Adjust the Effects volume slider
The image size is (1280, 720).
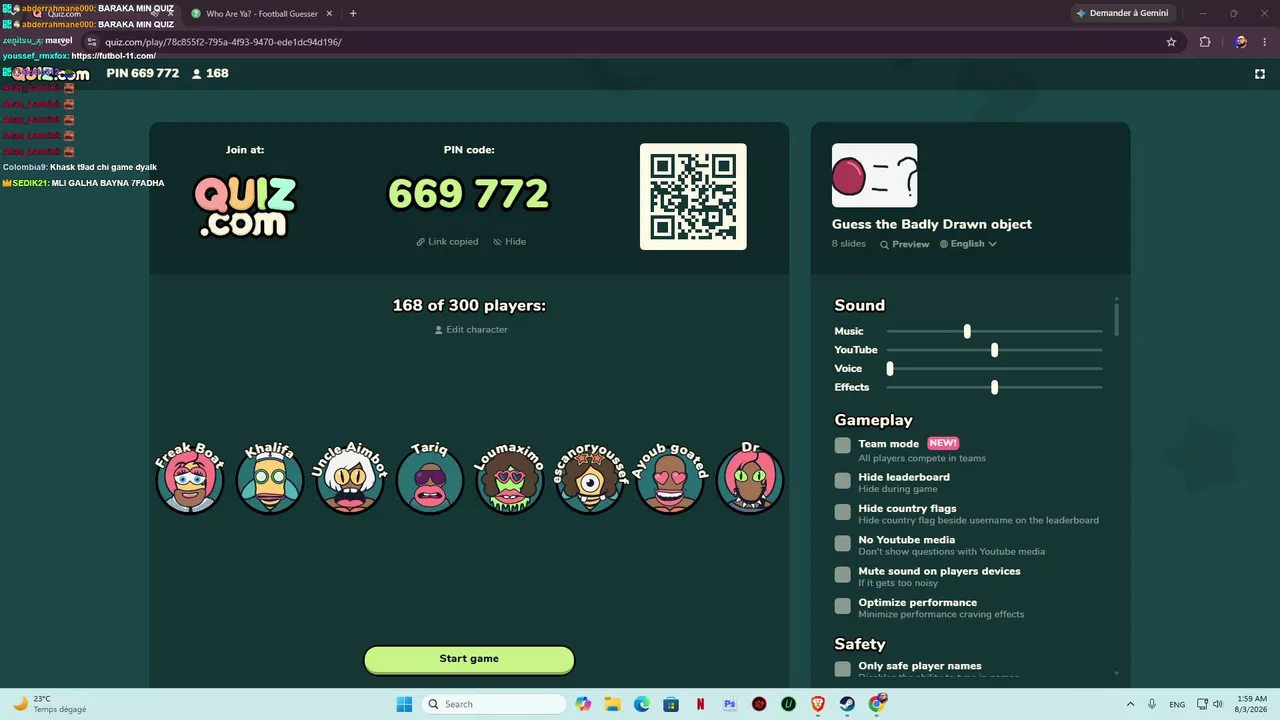pyautogui.click(x=994, y=387)
